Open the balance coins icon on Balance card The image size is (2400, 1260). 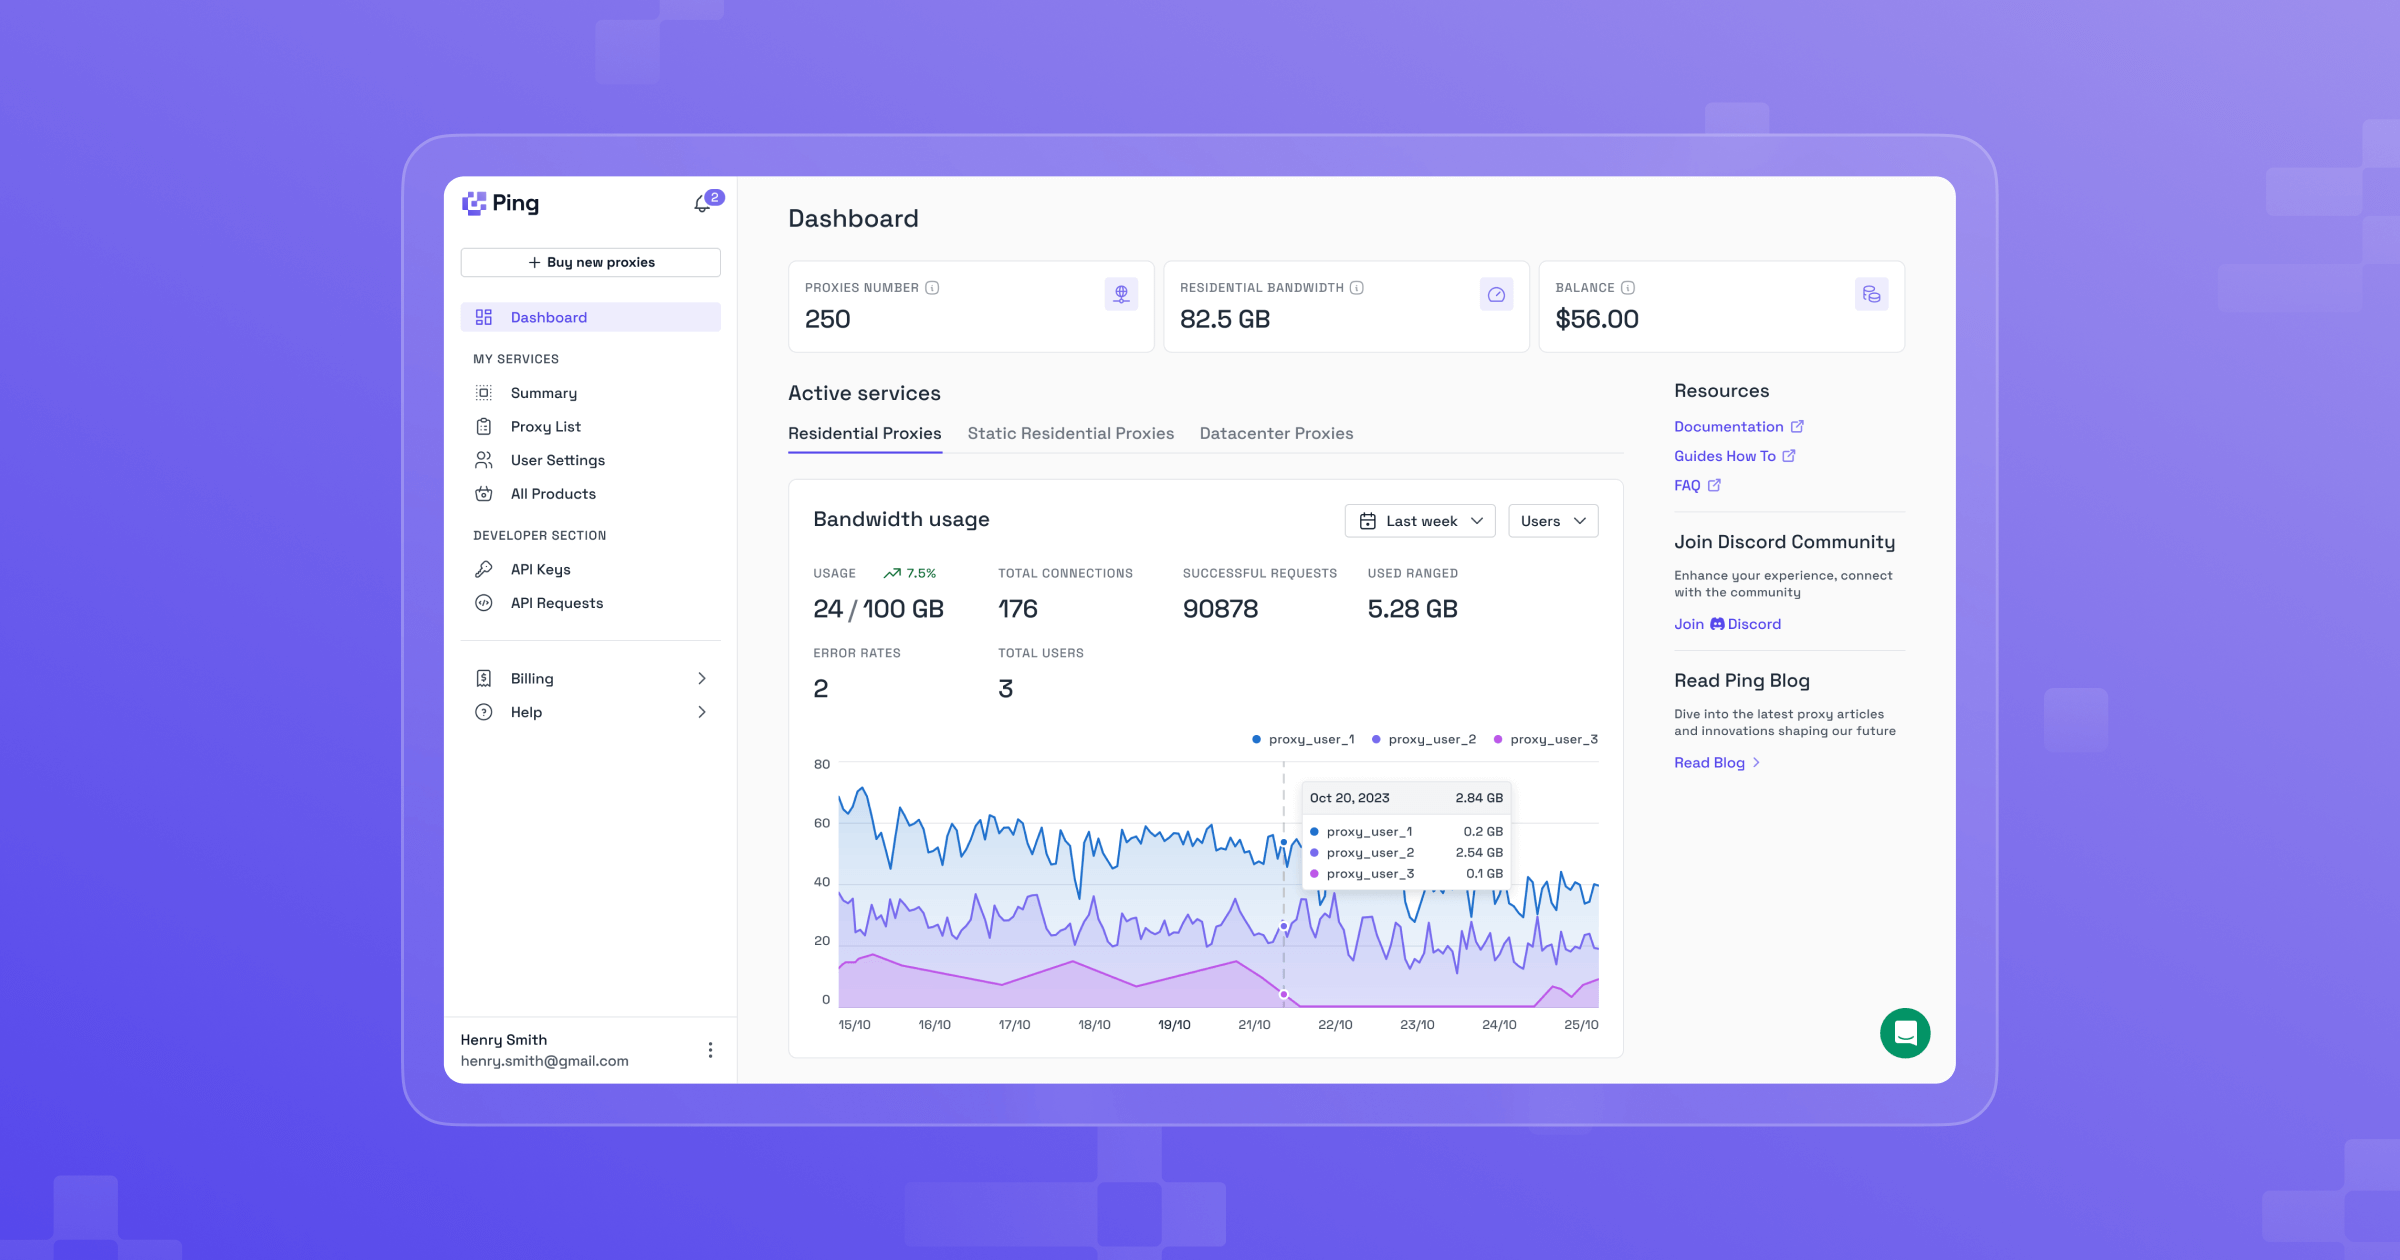[x=1871, y=293]
